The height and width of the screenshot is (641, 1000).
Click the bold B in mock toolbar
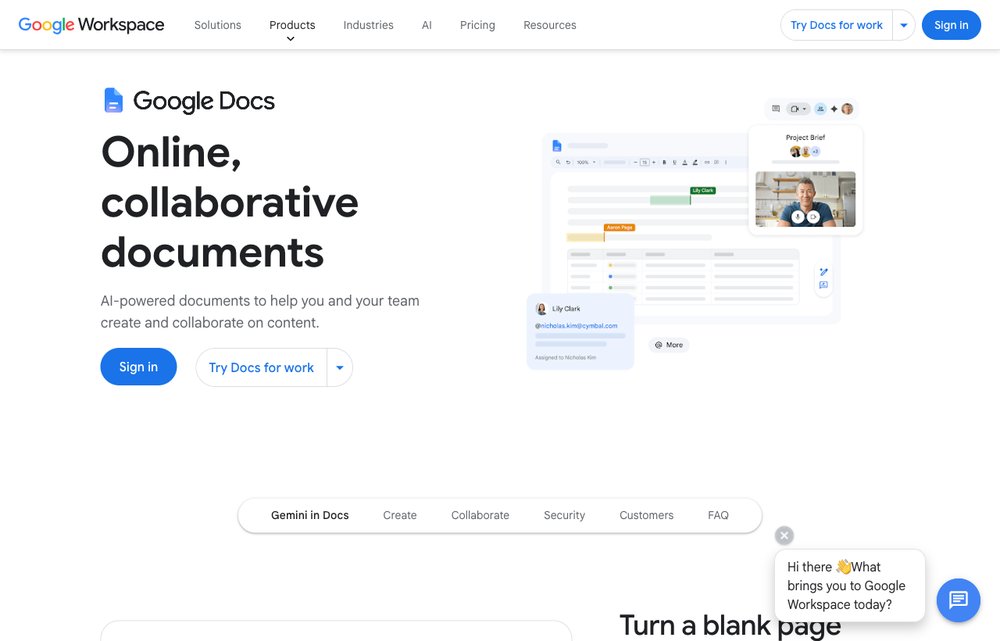pos(665,162)
